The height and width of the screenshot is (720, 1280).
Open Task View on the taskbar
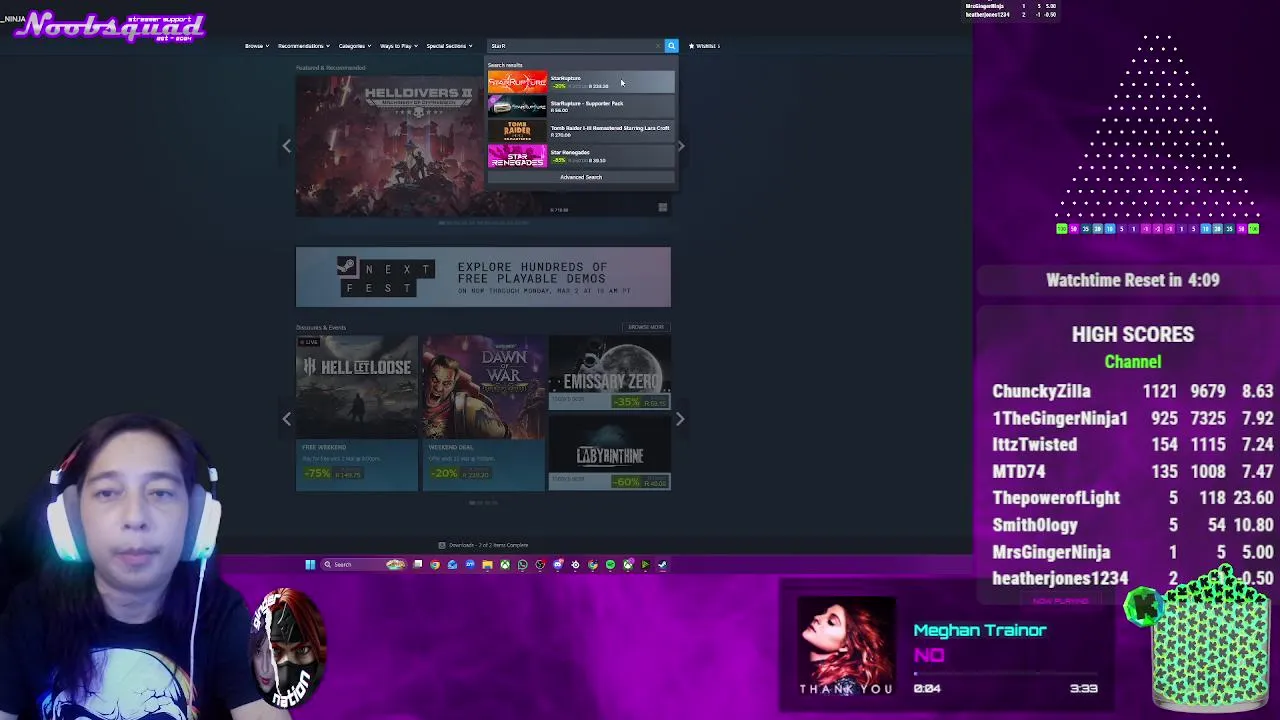click(x=418, y=565)
